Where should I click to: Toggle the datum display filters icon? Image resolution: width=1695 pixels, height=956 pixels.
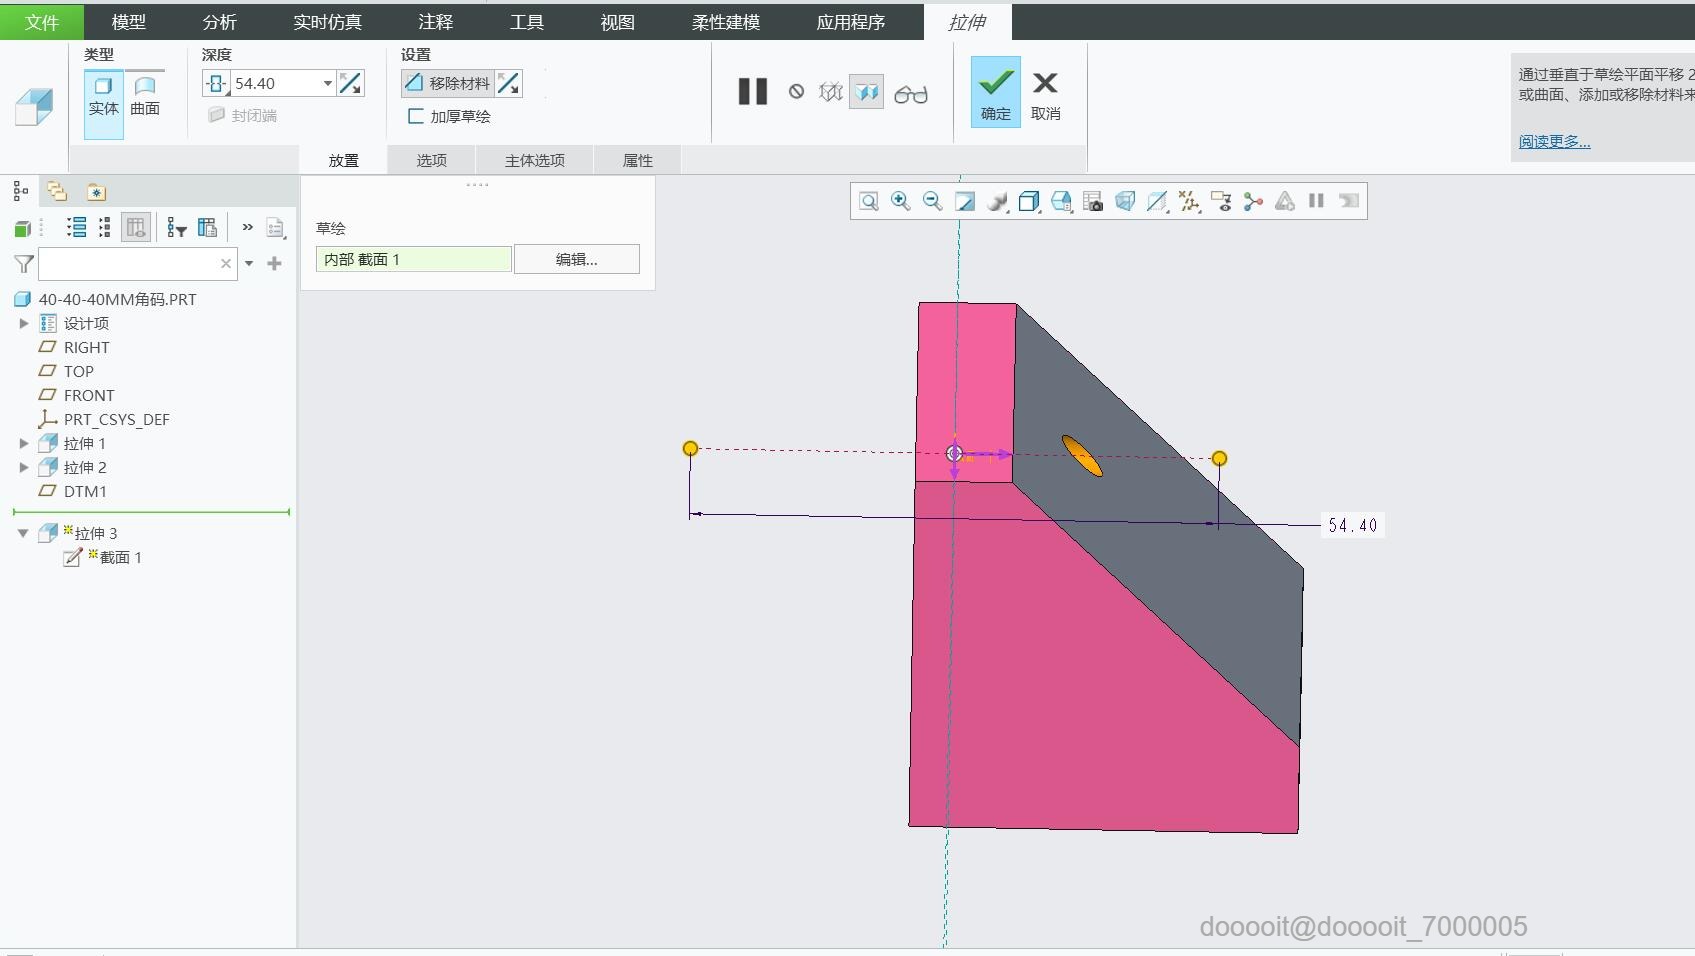pyautogui.click(x=1189, y=201)
